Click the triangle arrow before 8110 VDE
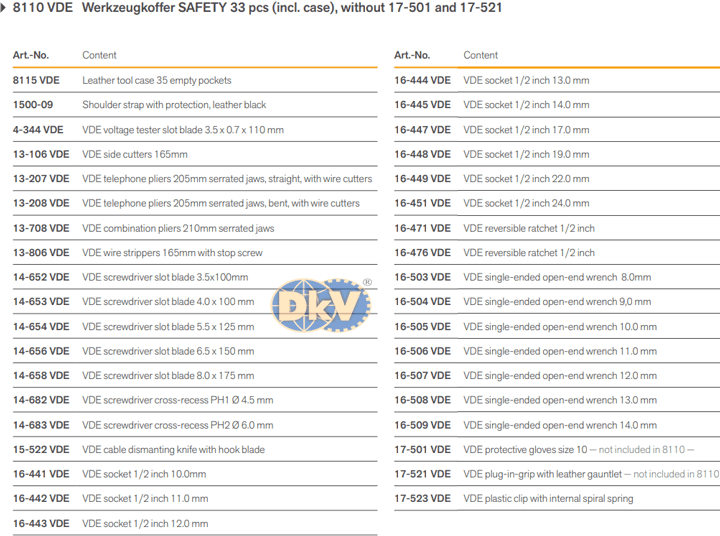This screenshot has height=536, width=720. click(x=5, y=8)
